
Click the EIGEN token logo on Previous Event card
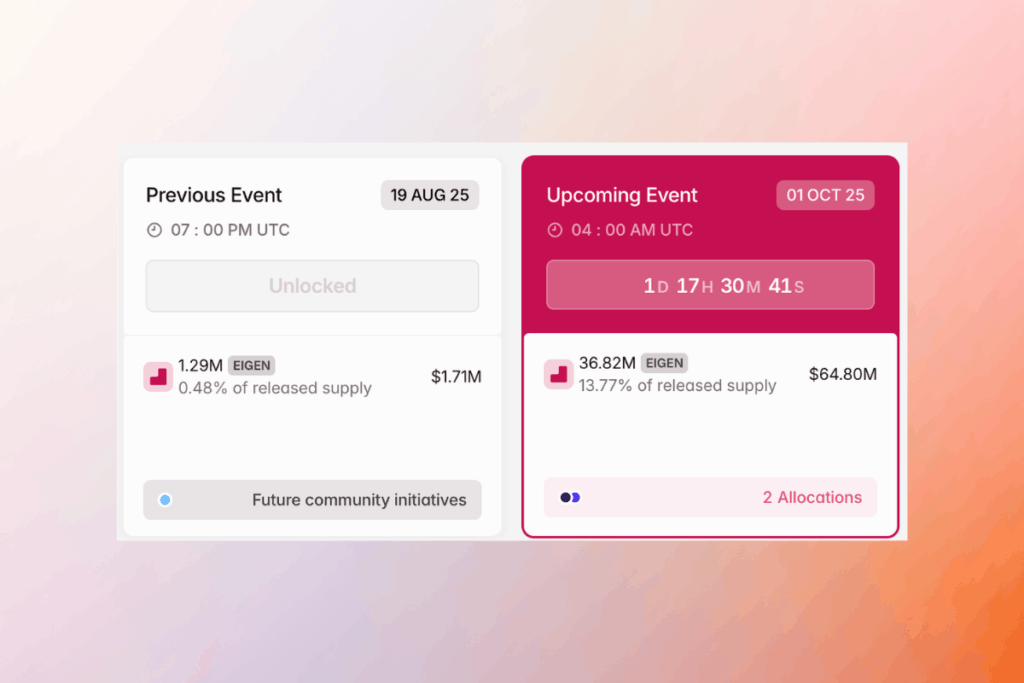tap(157, 377)
